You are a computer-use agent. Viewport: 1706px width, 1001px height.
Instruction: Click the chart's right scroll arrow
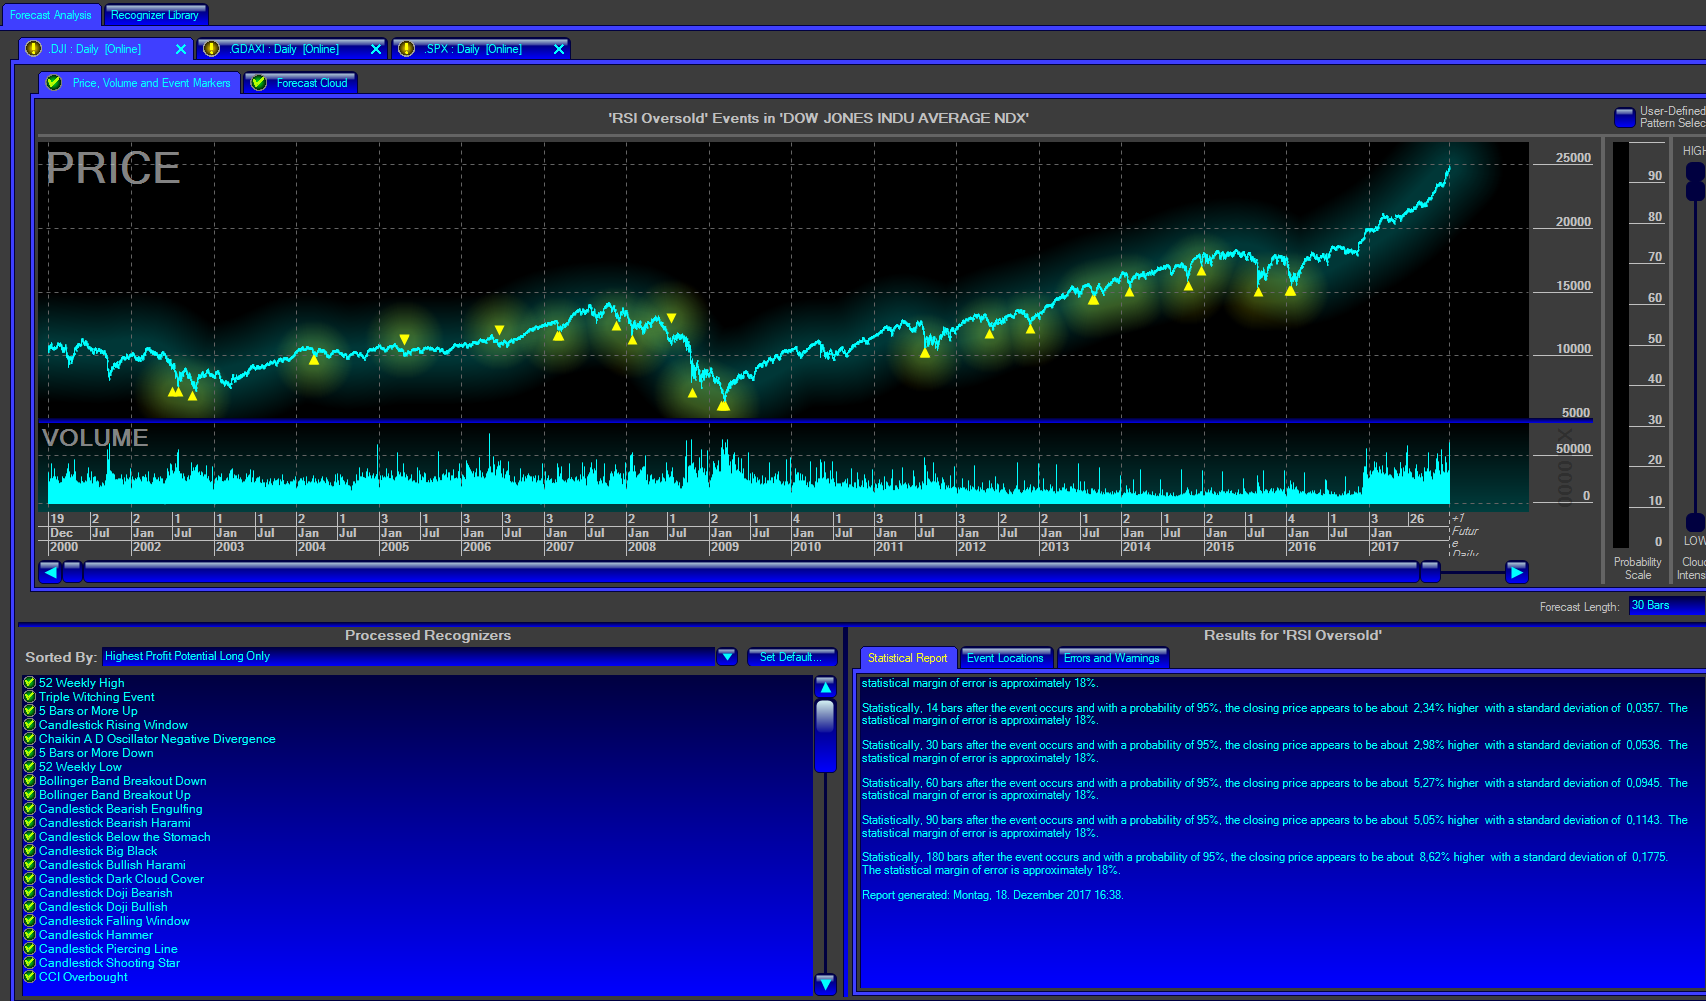click(x=1517, y=572)
